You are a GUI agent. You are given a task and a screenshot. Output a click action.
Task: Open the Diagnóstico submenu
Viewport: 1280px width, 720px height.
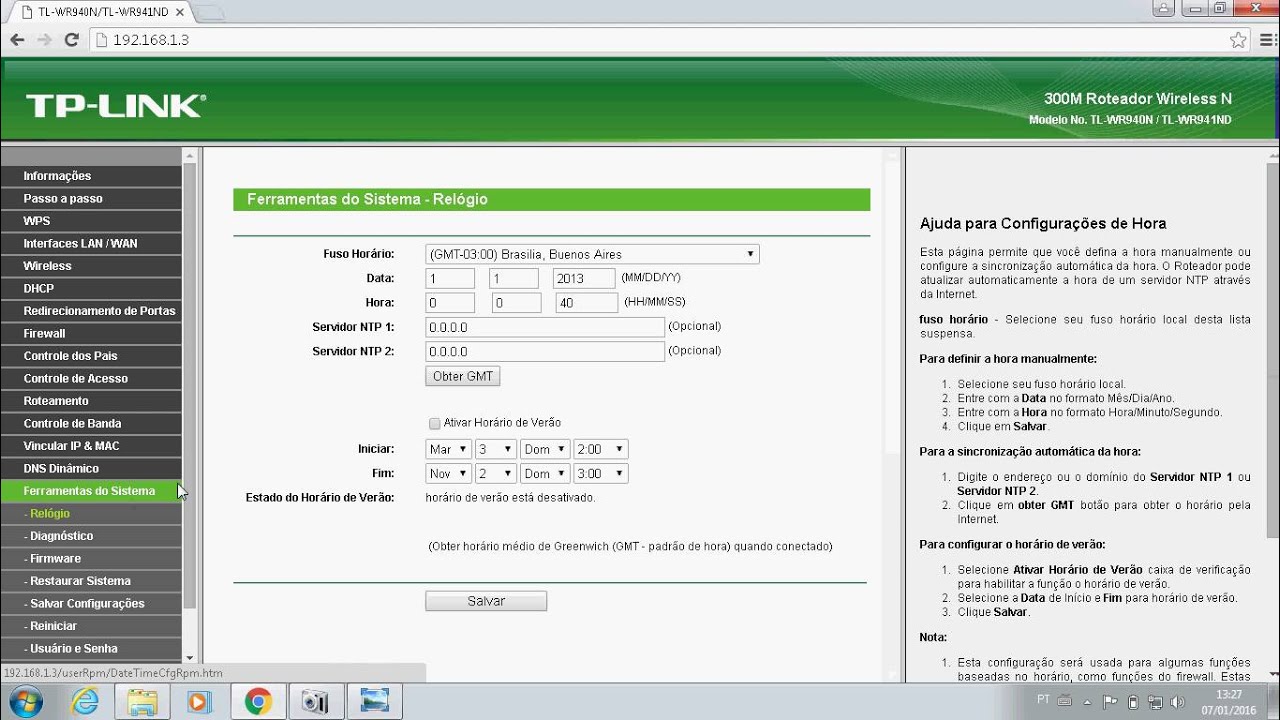click(91, 536)
